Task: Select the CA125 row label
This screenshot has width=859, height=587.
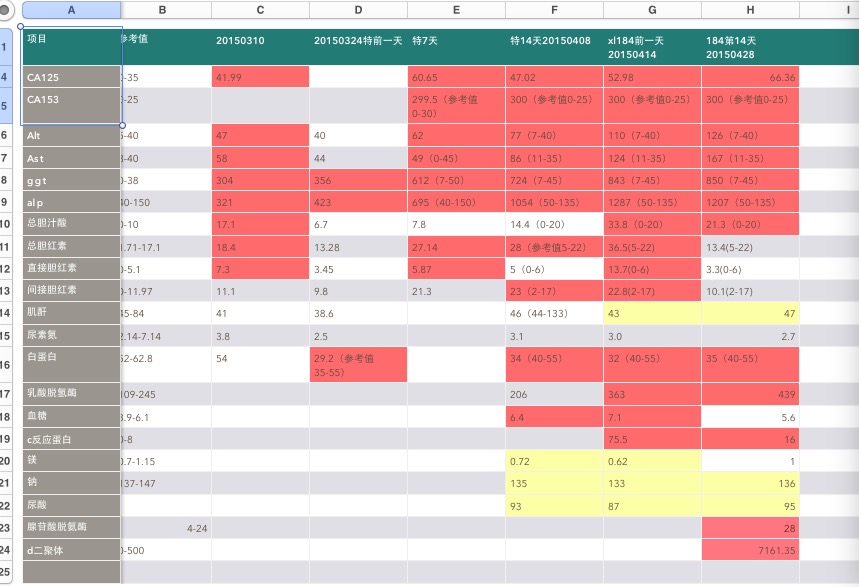Action: (x=72, y=77)
